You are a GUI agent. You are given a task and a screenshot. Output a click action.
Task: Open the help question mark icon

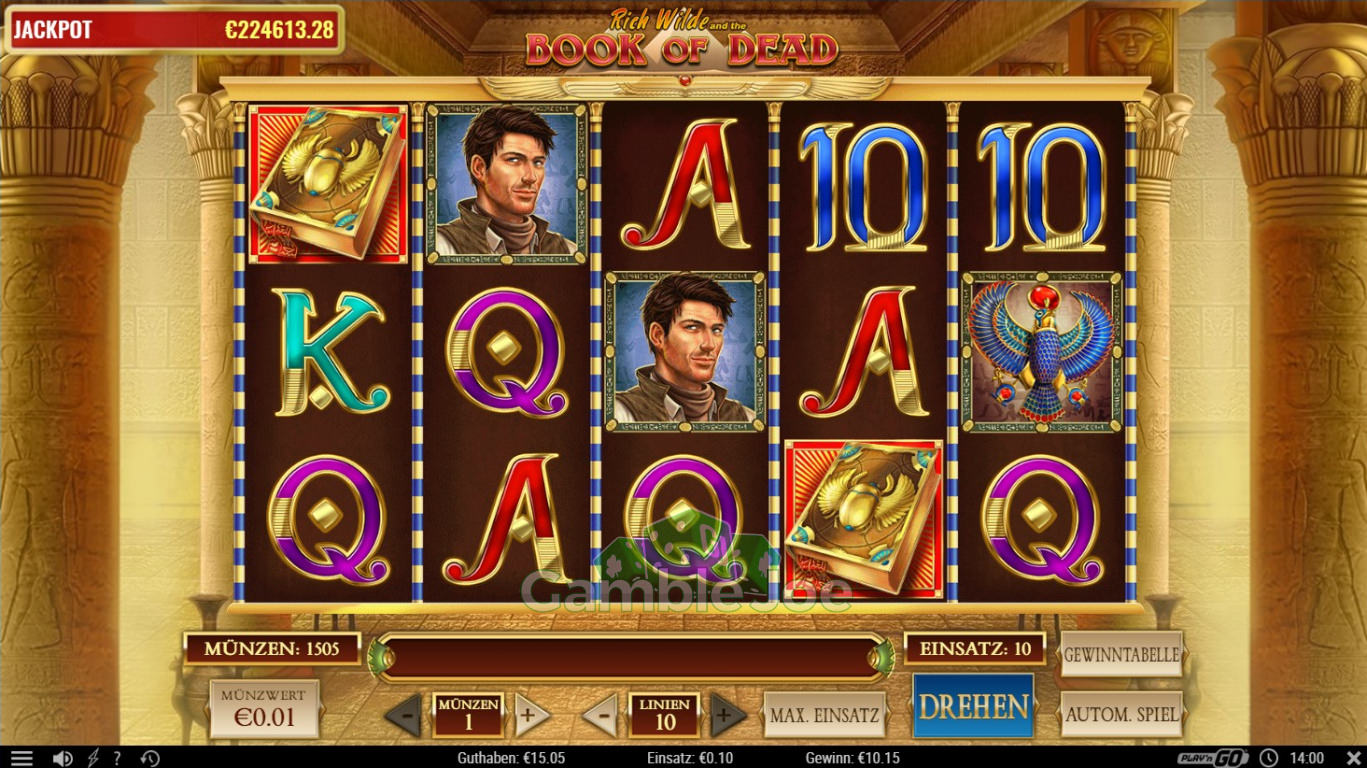(117, 758)
